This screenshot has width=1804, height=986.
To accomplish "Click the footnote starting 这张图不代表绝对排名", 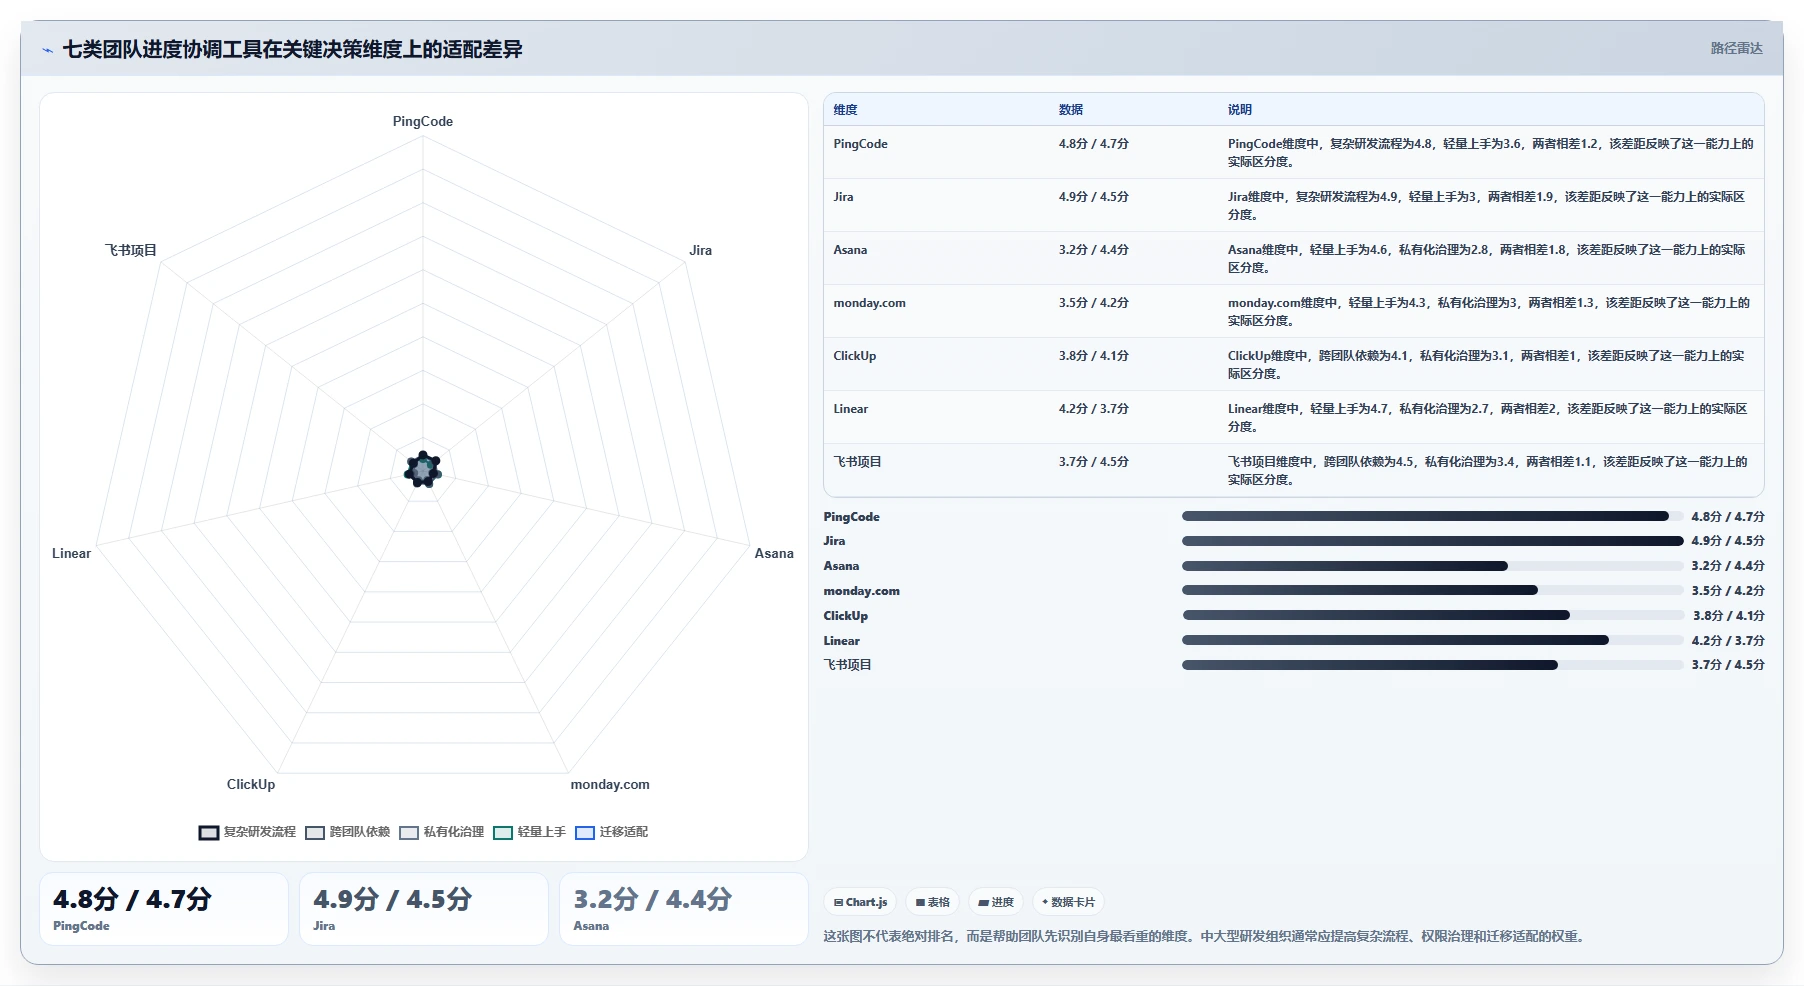I will point(1206,937).
